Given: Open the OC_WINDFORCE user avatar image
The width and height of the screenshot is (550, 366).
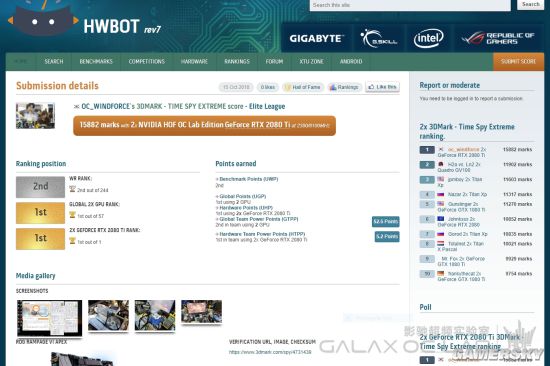Looking at the screenshot, I should [x=35, y=115].
